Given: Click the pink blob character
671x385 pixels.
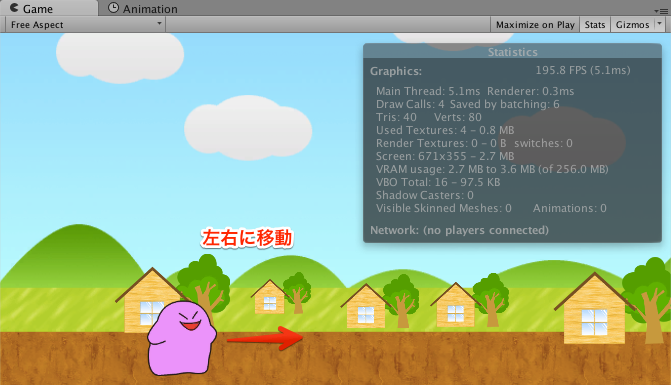Looking at the screenshot, I should (x=181, y=338).
